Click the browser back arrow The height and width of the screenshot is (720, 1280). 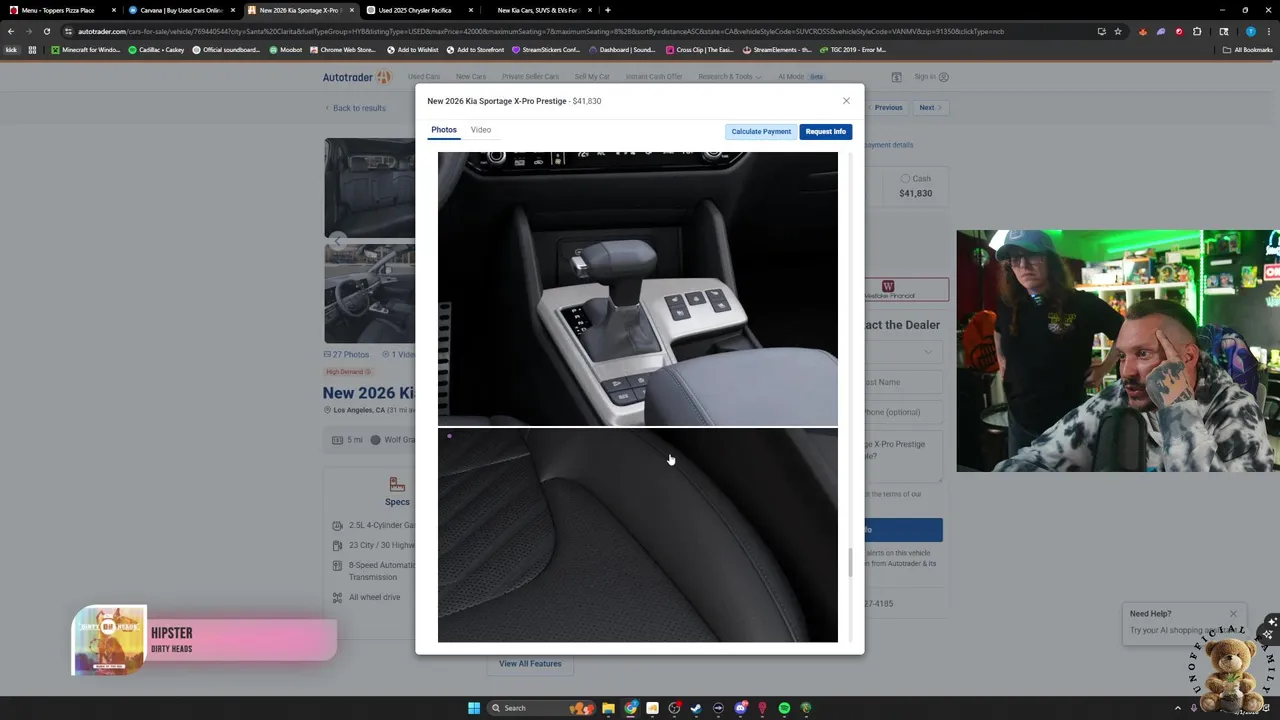click(11, 31)
